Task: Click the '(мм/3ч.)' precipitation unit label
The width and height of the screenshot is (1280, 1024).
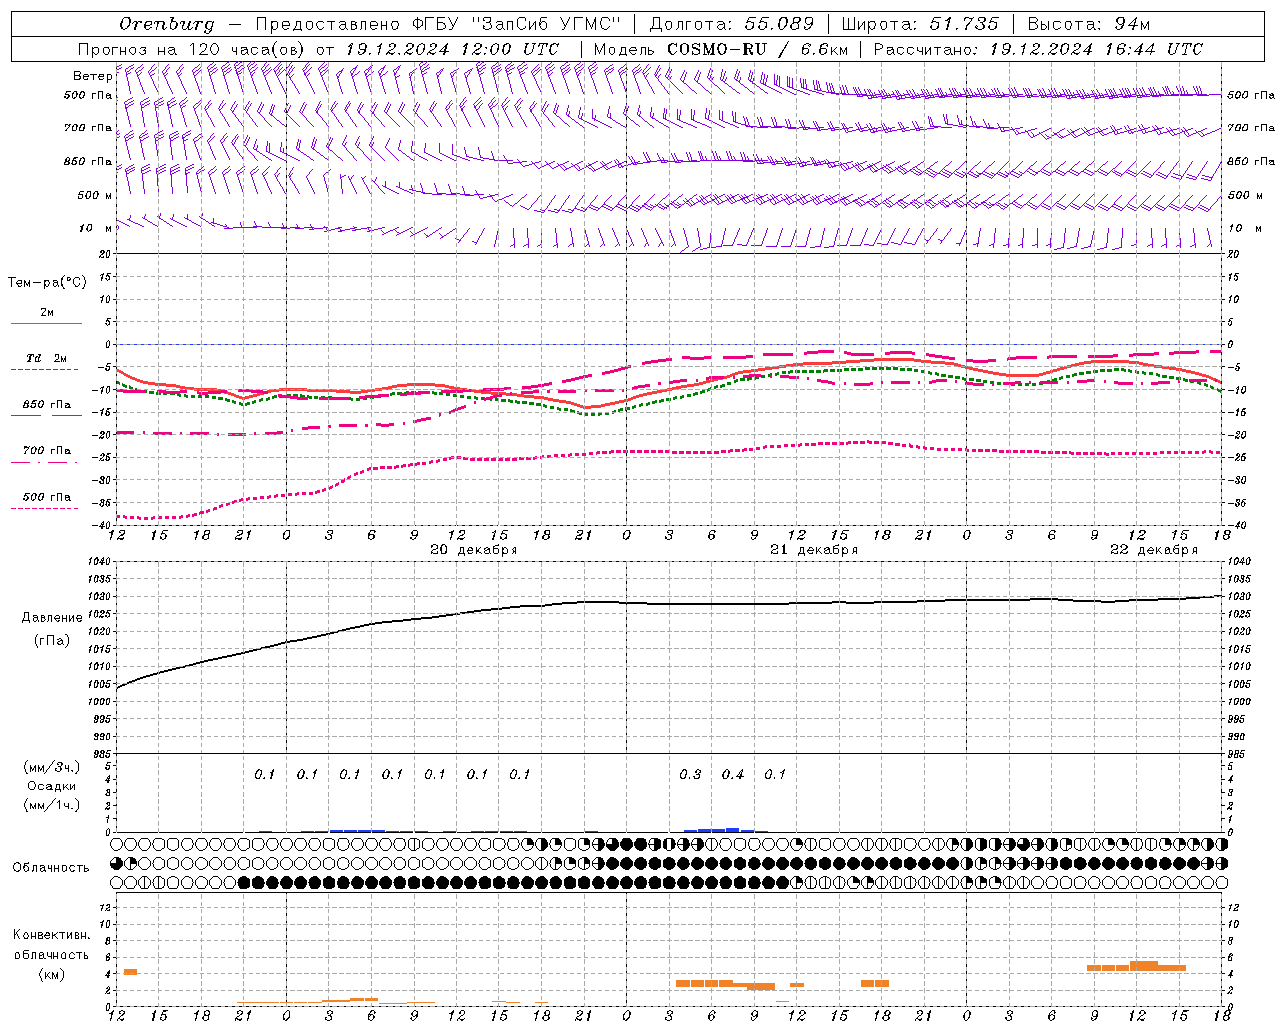Action: [x=52, y=767]
